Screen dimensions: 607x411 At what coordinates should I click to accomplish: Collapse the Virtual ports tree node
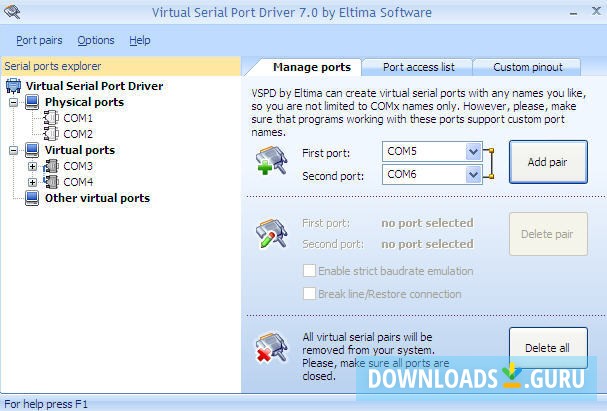pyautogui.click(x=14, y=150)
